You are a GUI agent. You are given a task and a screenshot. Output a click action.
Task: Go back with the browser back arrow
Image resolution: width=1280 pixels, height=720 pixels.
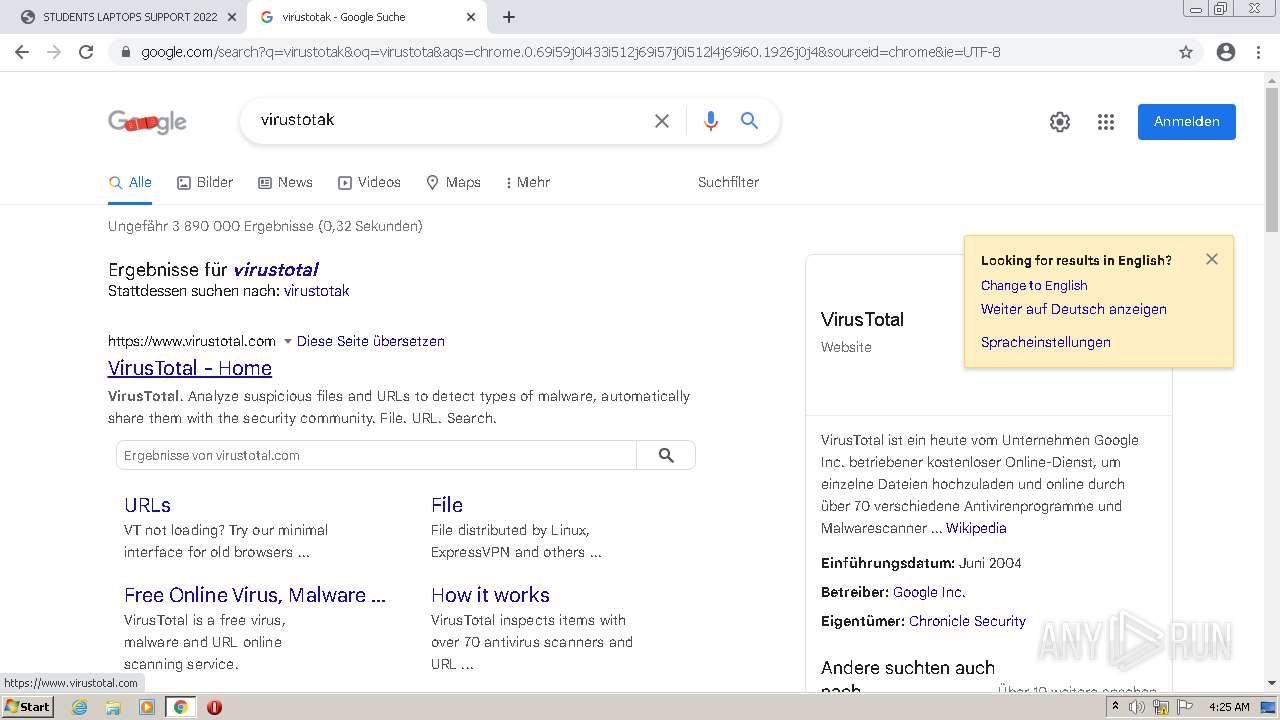tap(22, 52)
